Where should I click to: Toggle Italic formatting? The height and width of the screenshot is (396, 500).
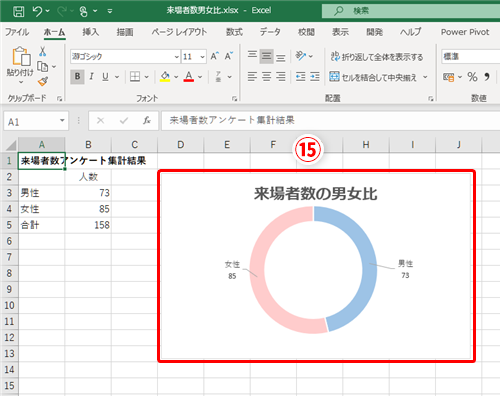(x=91, y=77)
